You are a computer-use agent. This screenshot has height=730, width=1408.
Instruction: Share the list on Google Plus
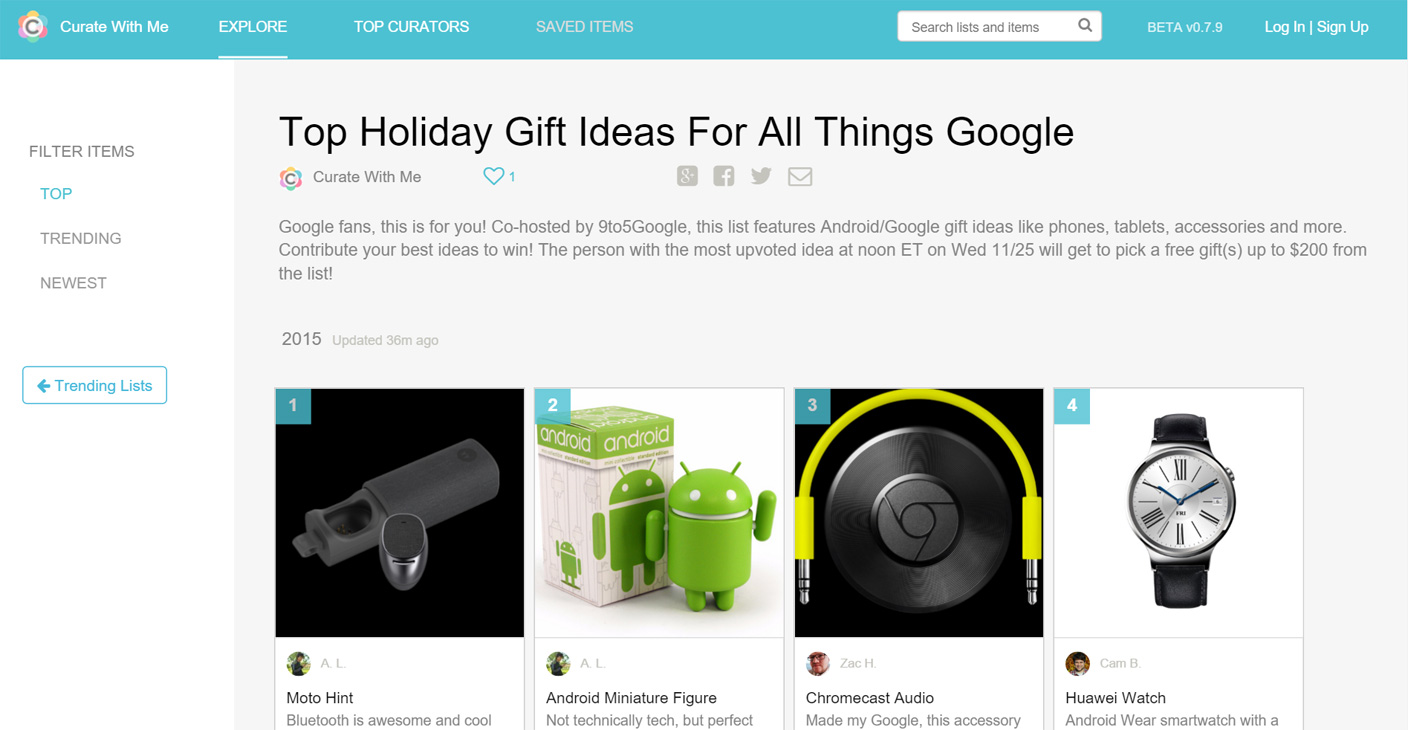(x=687, y=176)
